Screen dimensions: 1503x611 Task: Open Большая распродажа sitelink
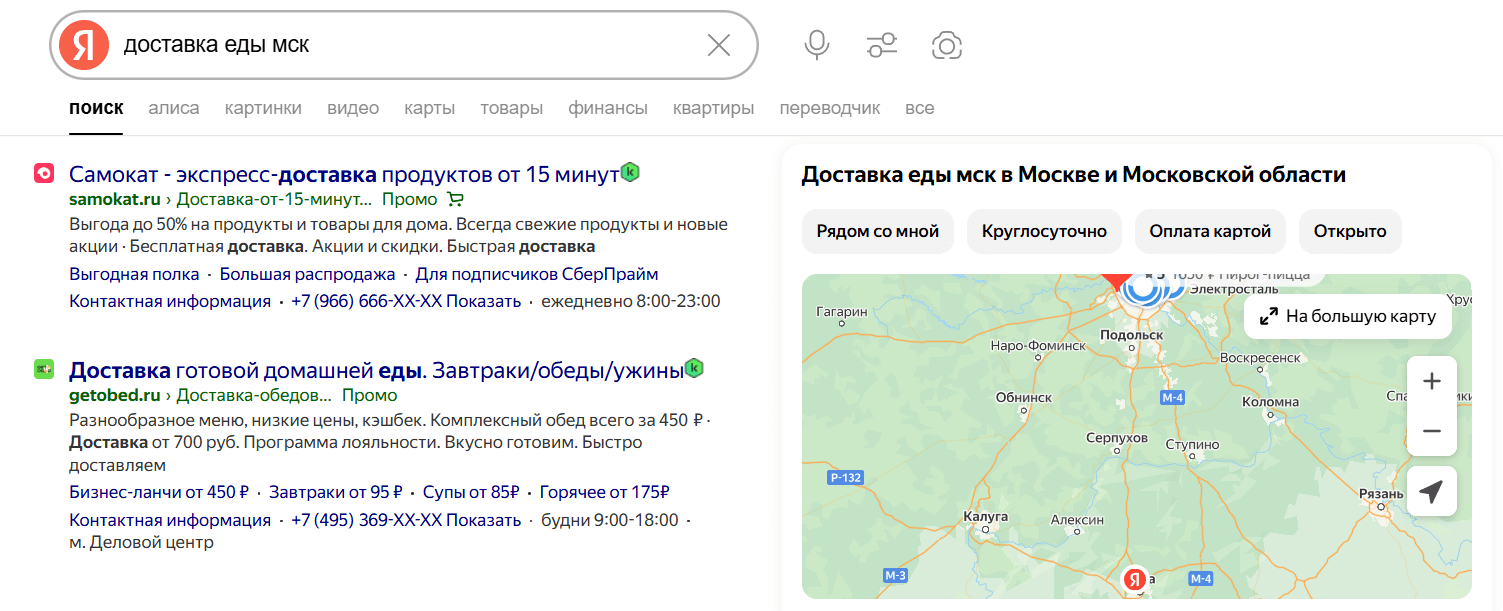coord(307,274)
